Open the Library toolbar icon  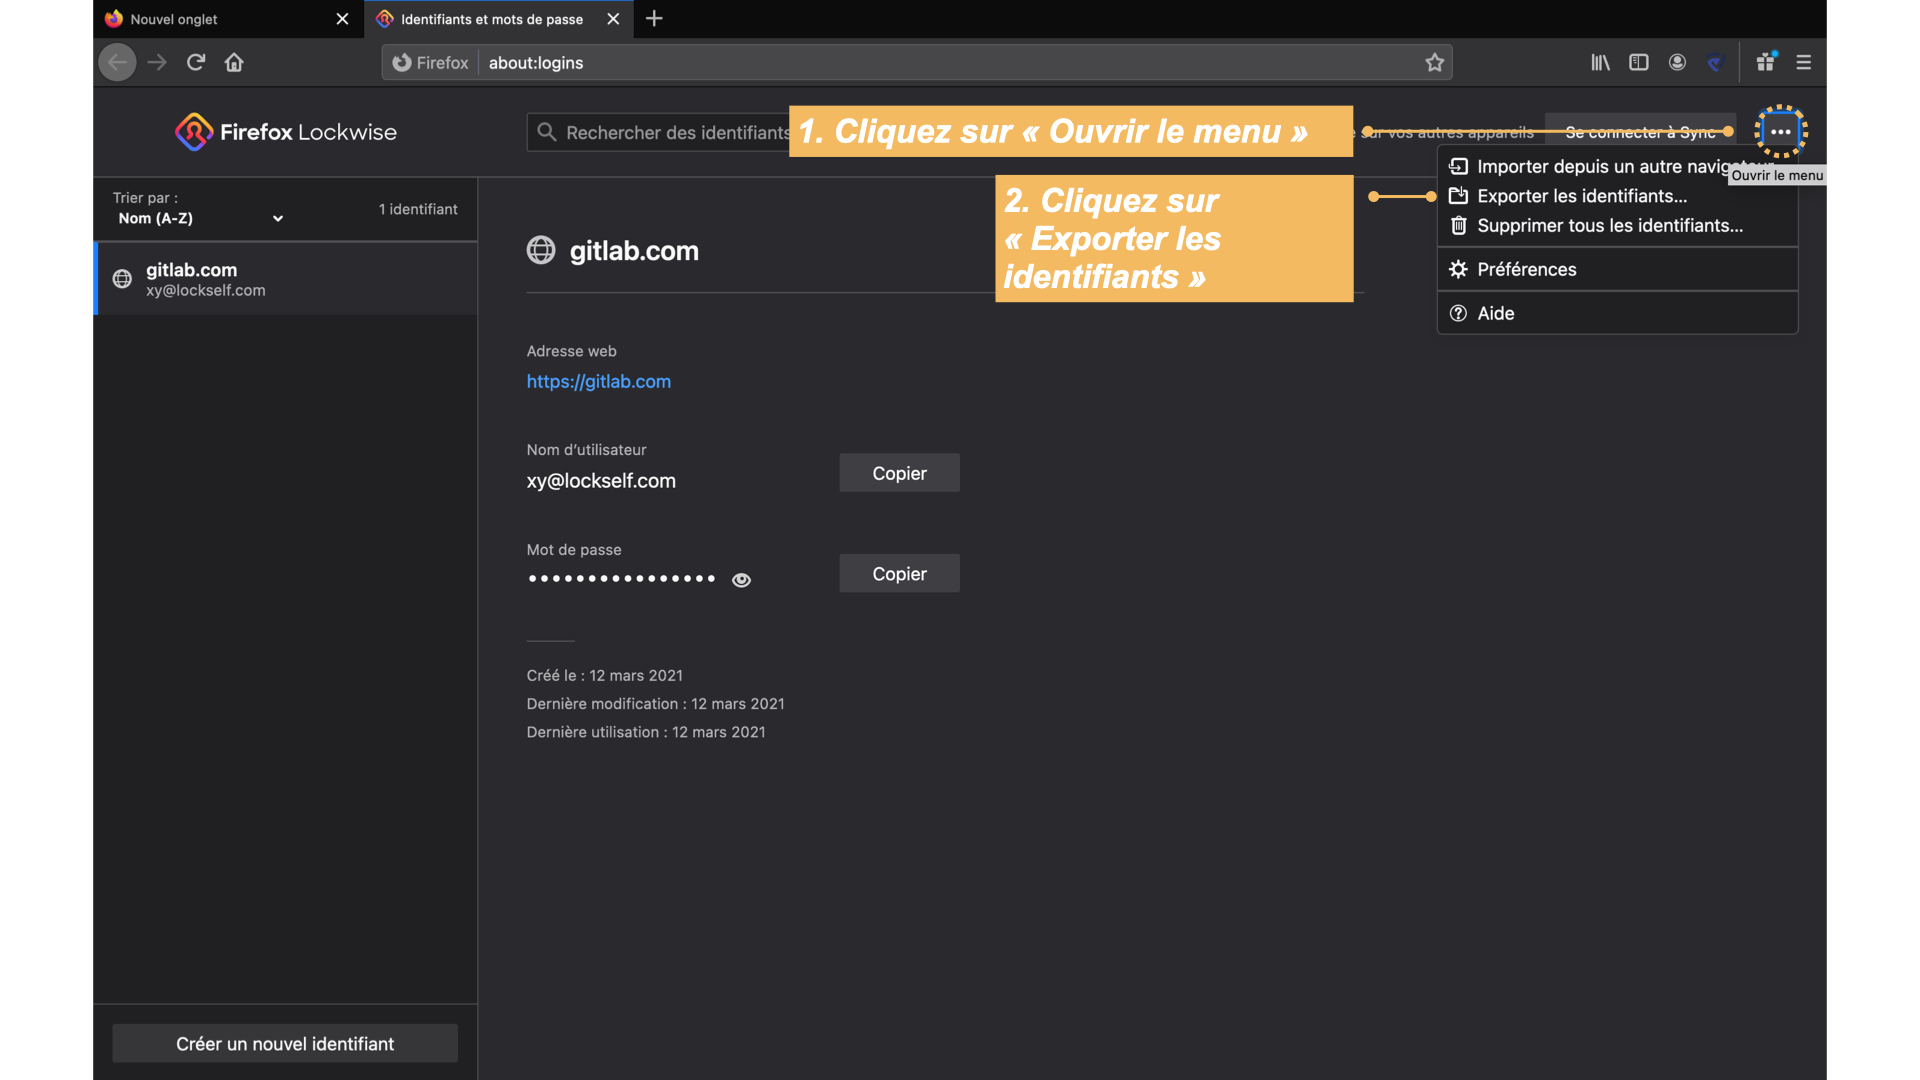(x=1600, y=62)
